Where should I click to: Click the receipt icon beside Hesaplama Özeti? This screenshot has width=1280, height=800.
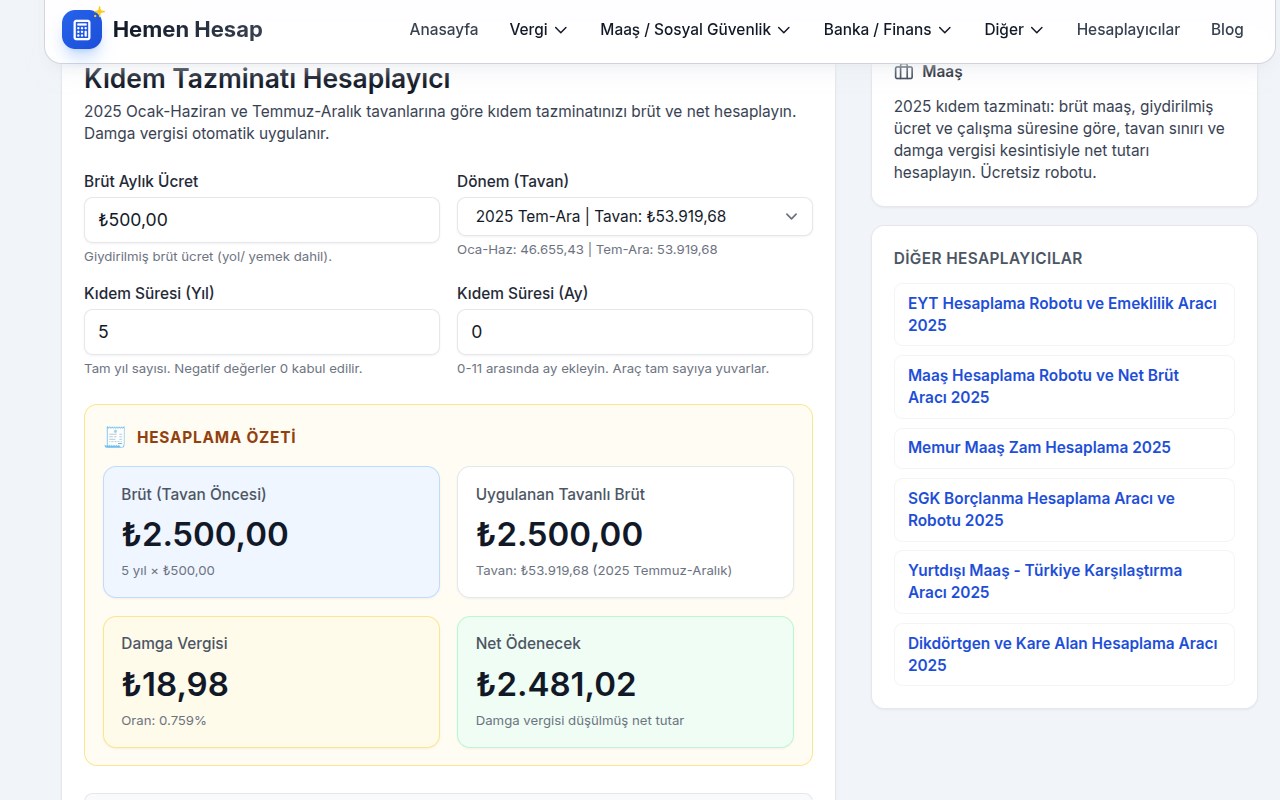(115, 437)
